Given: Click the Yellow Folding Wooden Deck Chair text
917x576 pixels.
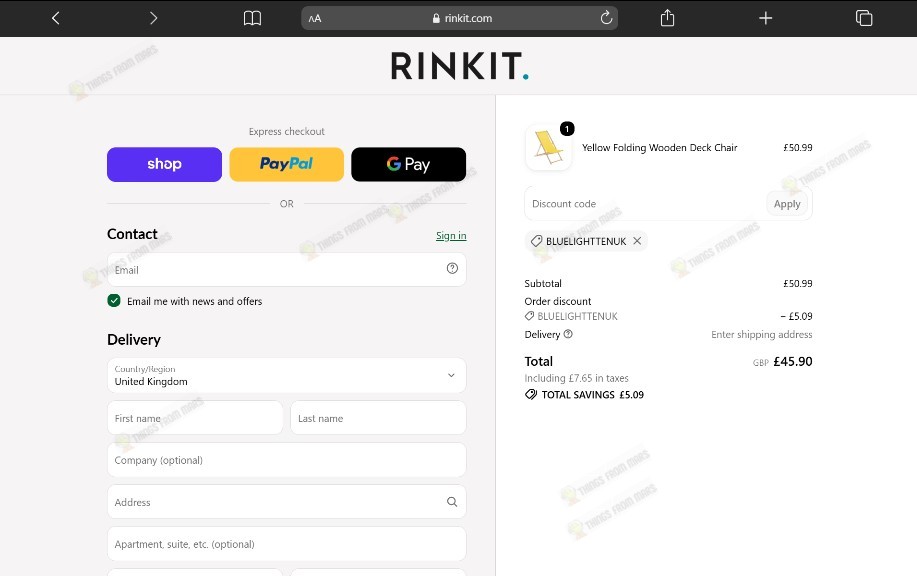Looking at the screenshot, I should pyautogui.click(x=659, y=147).
